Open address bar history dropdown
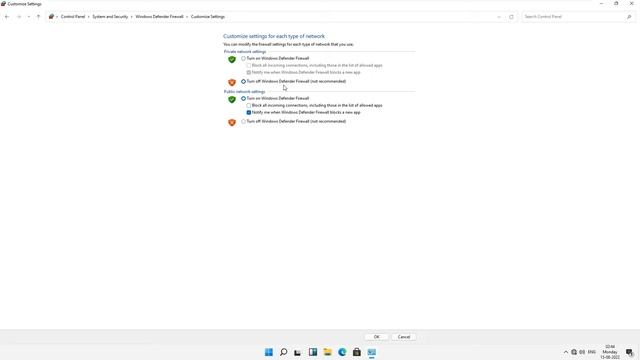Viewport: 640px width, 360px height. [499, 17]
